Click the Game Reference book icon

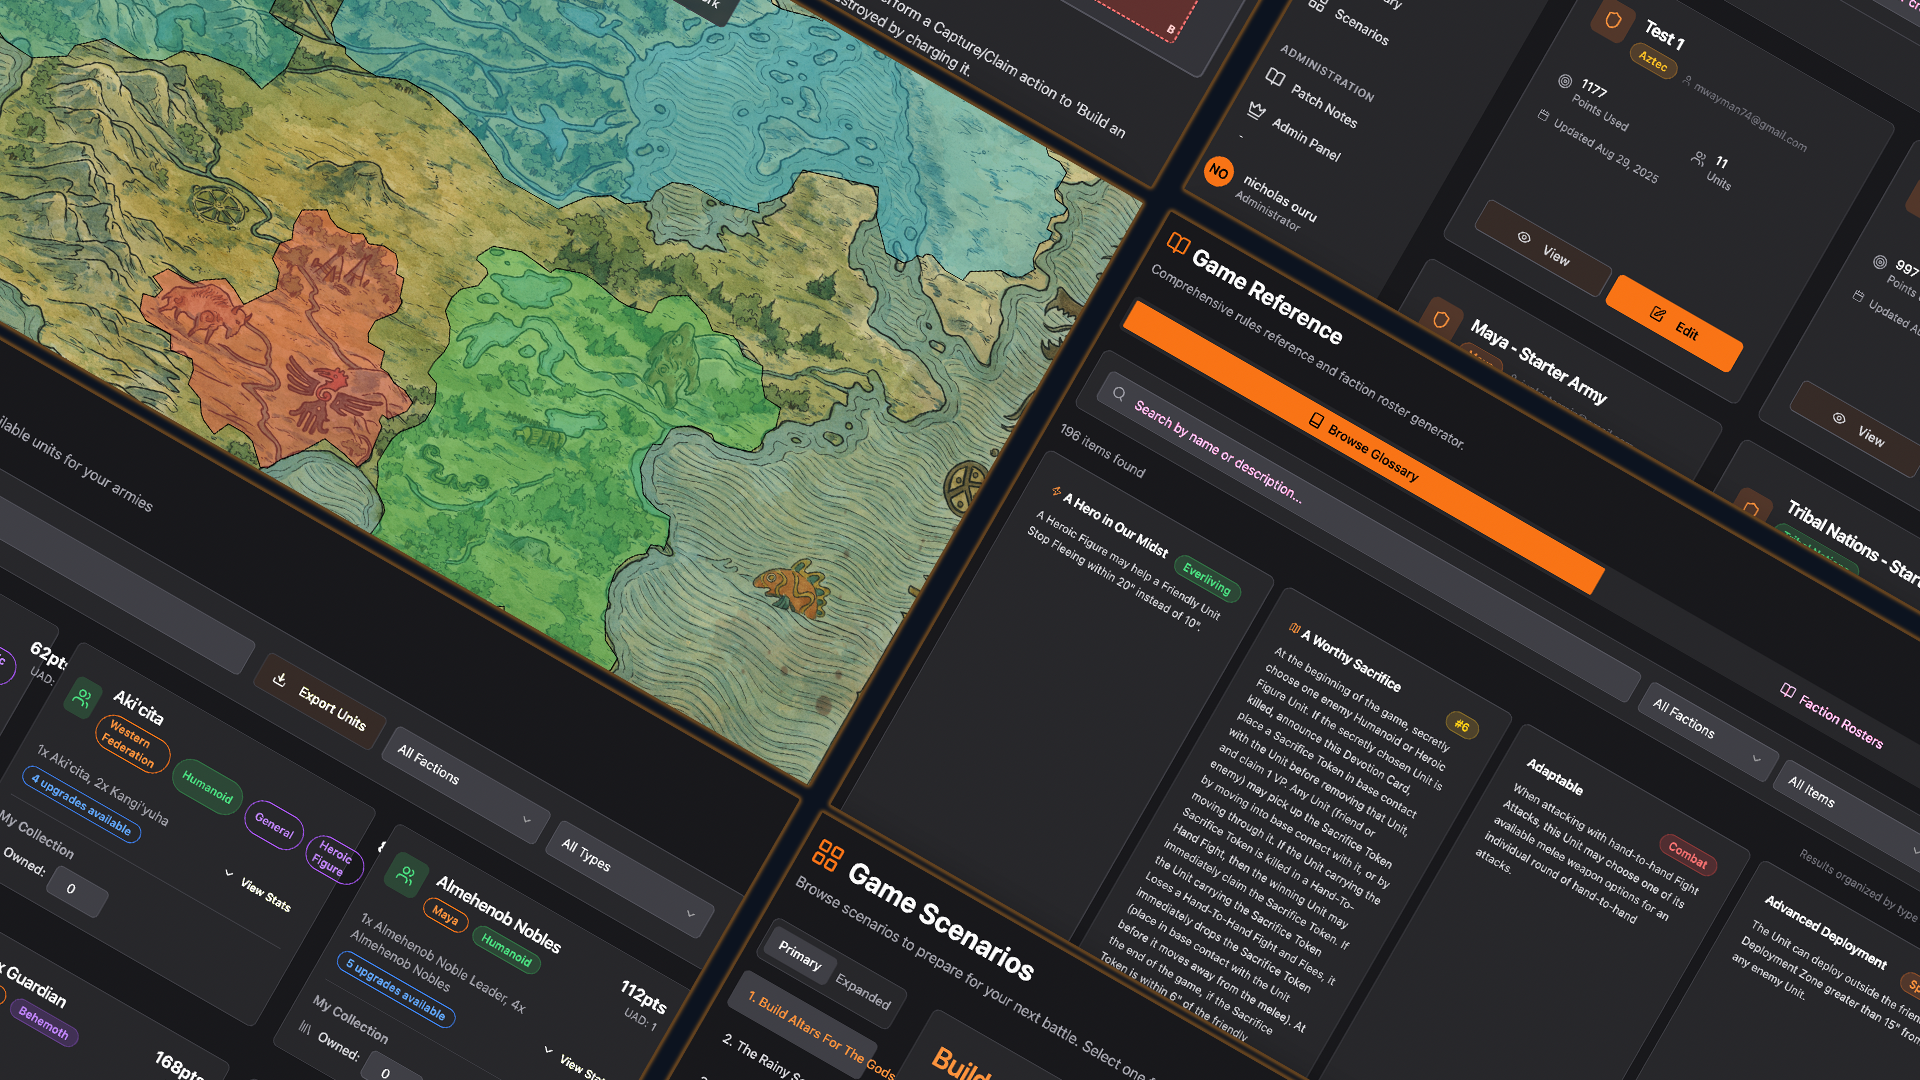(x=1178, y=244)
